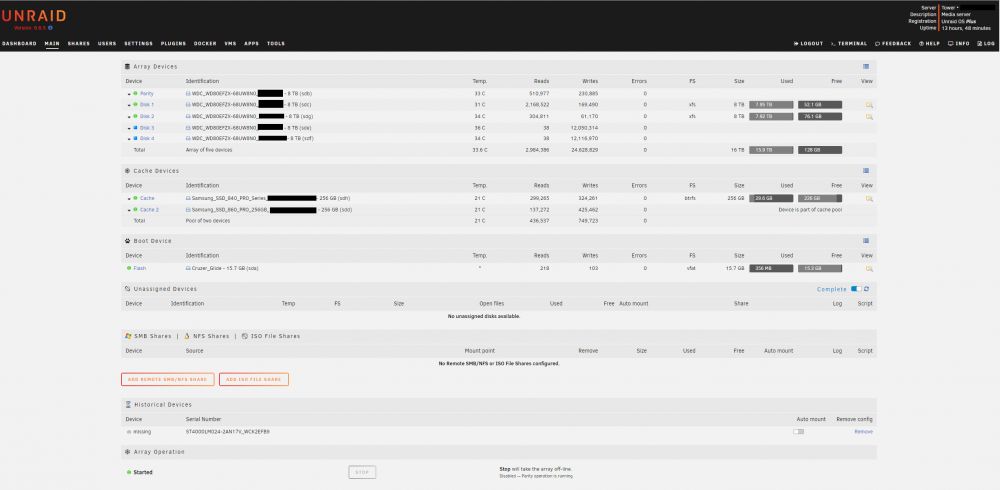Toggle Auto mount for missing ST4000LM024 device
Image resolution: width=1000 pixels, height=490 pixels.
[798, 432]
